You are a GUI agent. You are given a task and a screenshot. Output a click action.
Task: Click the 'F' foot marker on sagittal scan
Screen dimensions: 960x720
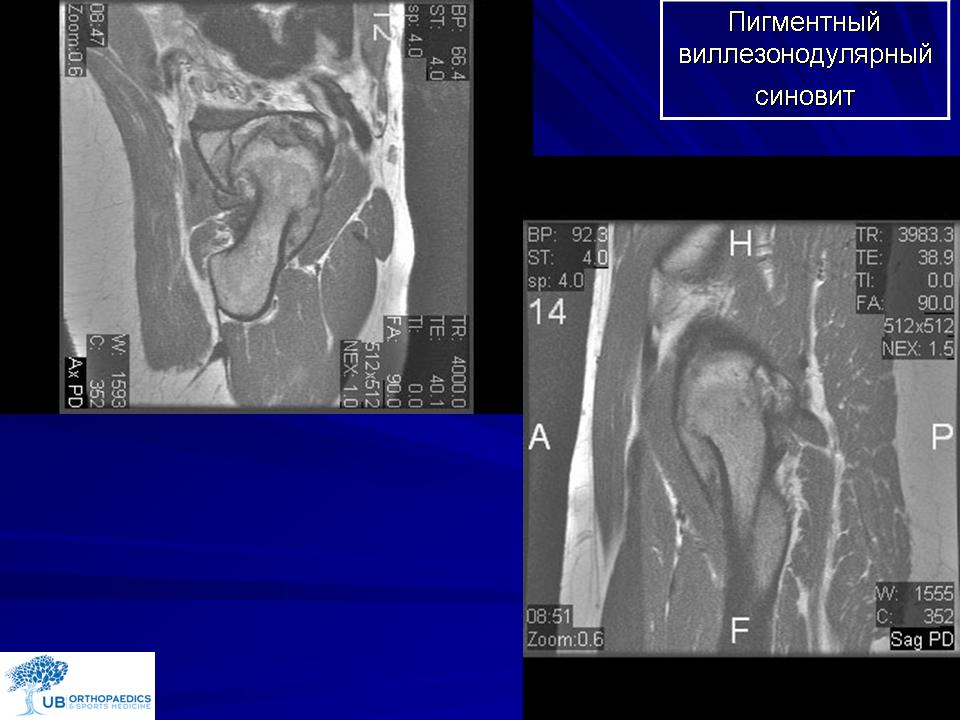740,631
